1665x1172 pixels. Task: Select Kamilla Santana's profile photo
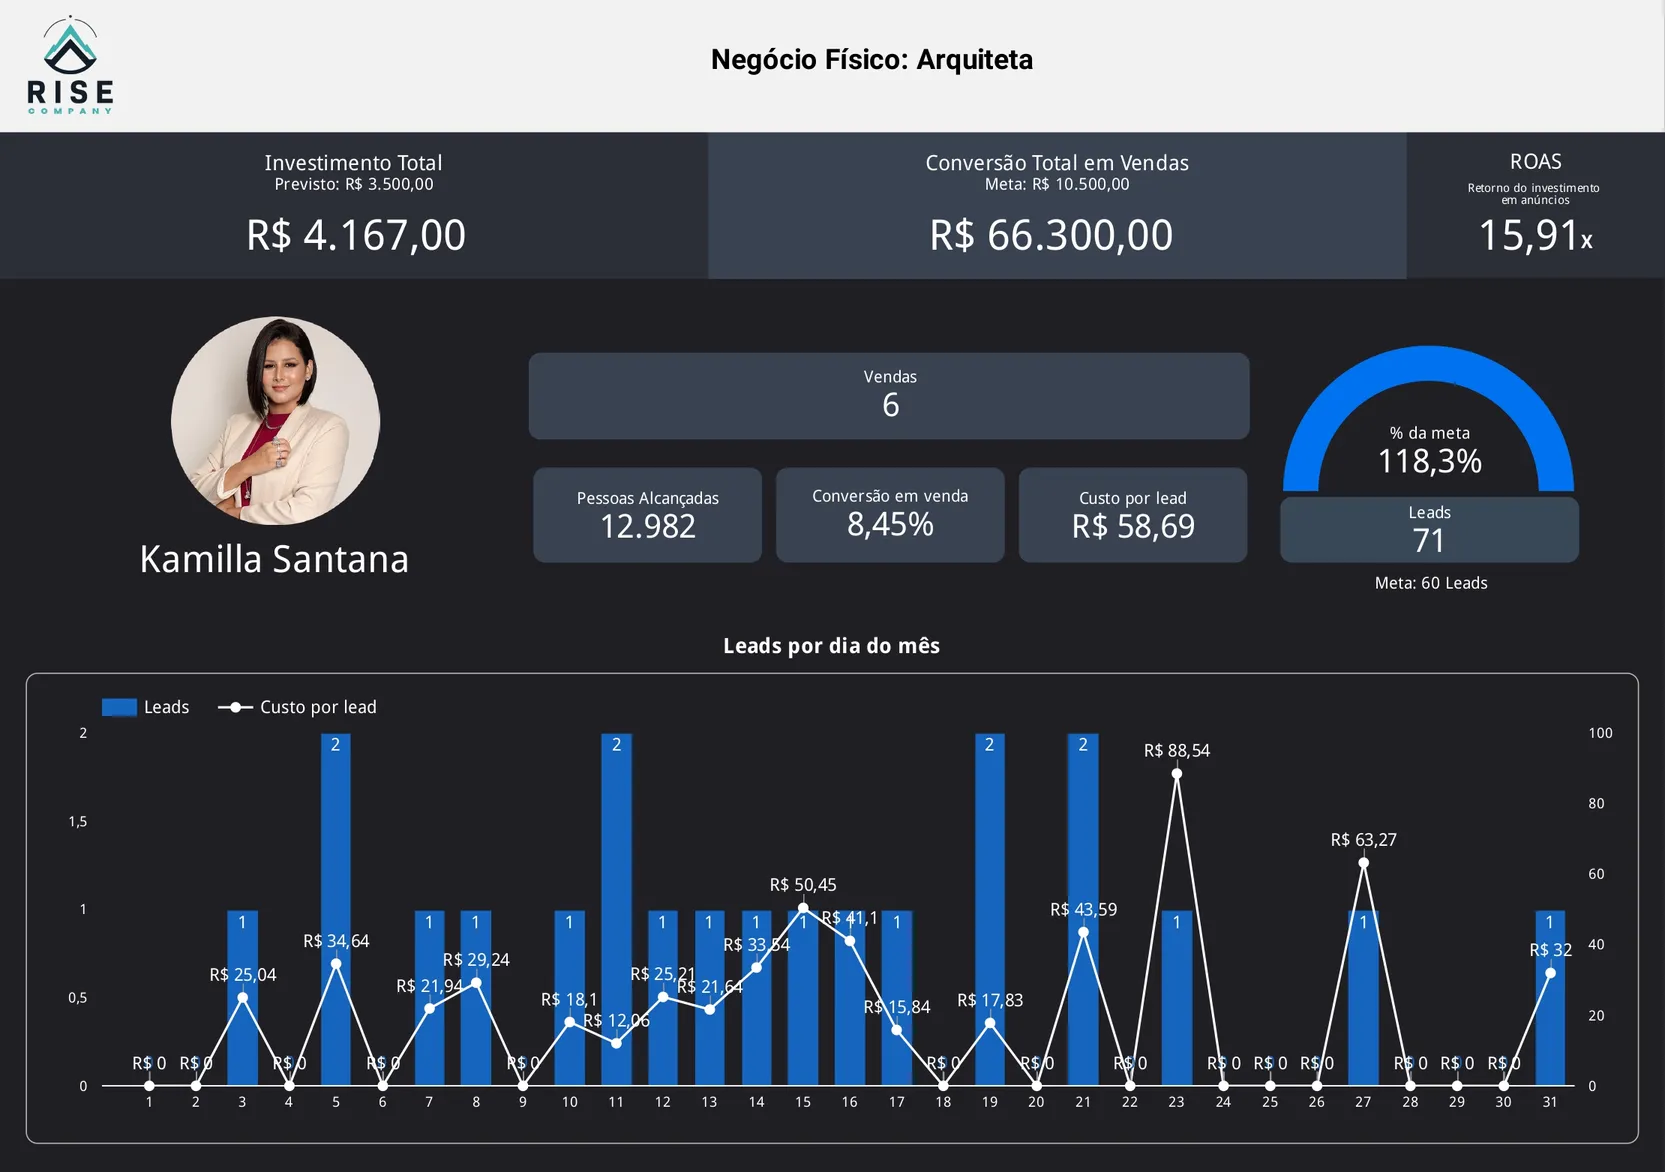[275, 420]
